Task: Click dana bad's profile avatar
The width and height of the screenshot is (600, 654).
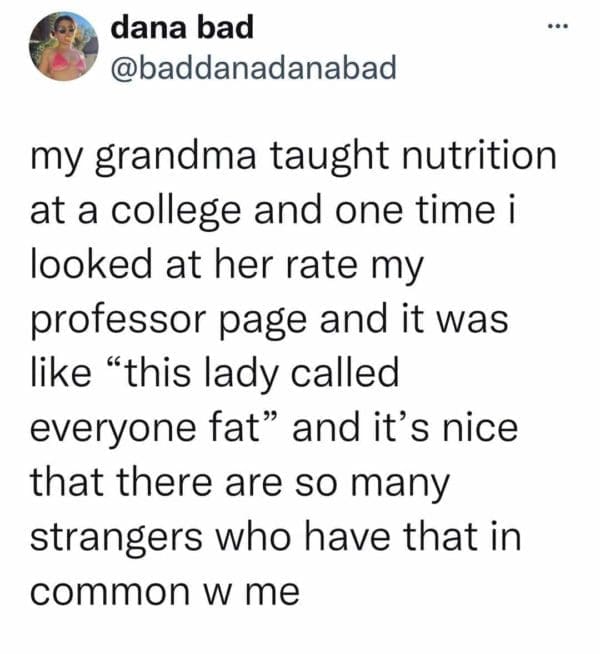Action: click(64, 46)
